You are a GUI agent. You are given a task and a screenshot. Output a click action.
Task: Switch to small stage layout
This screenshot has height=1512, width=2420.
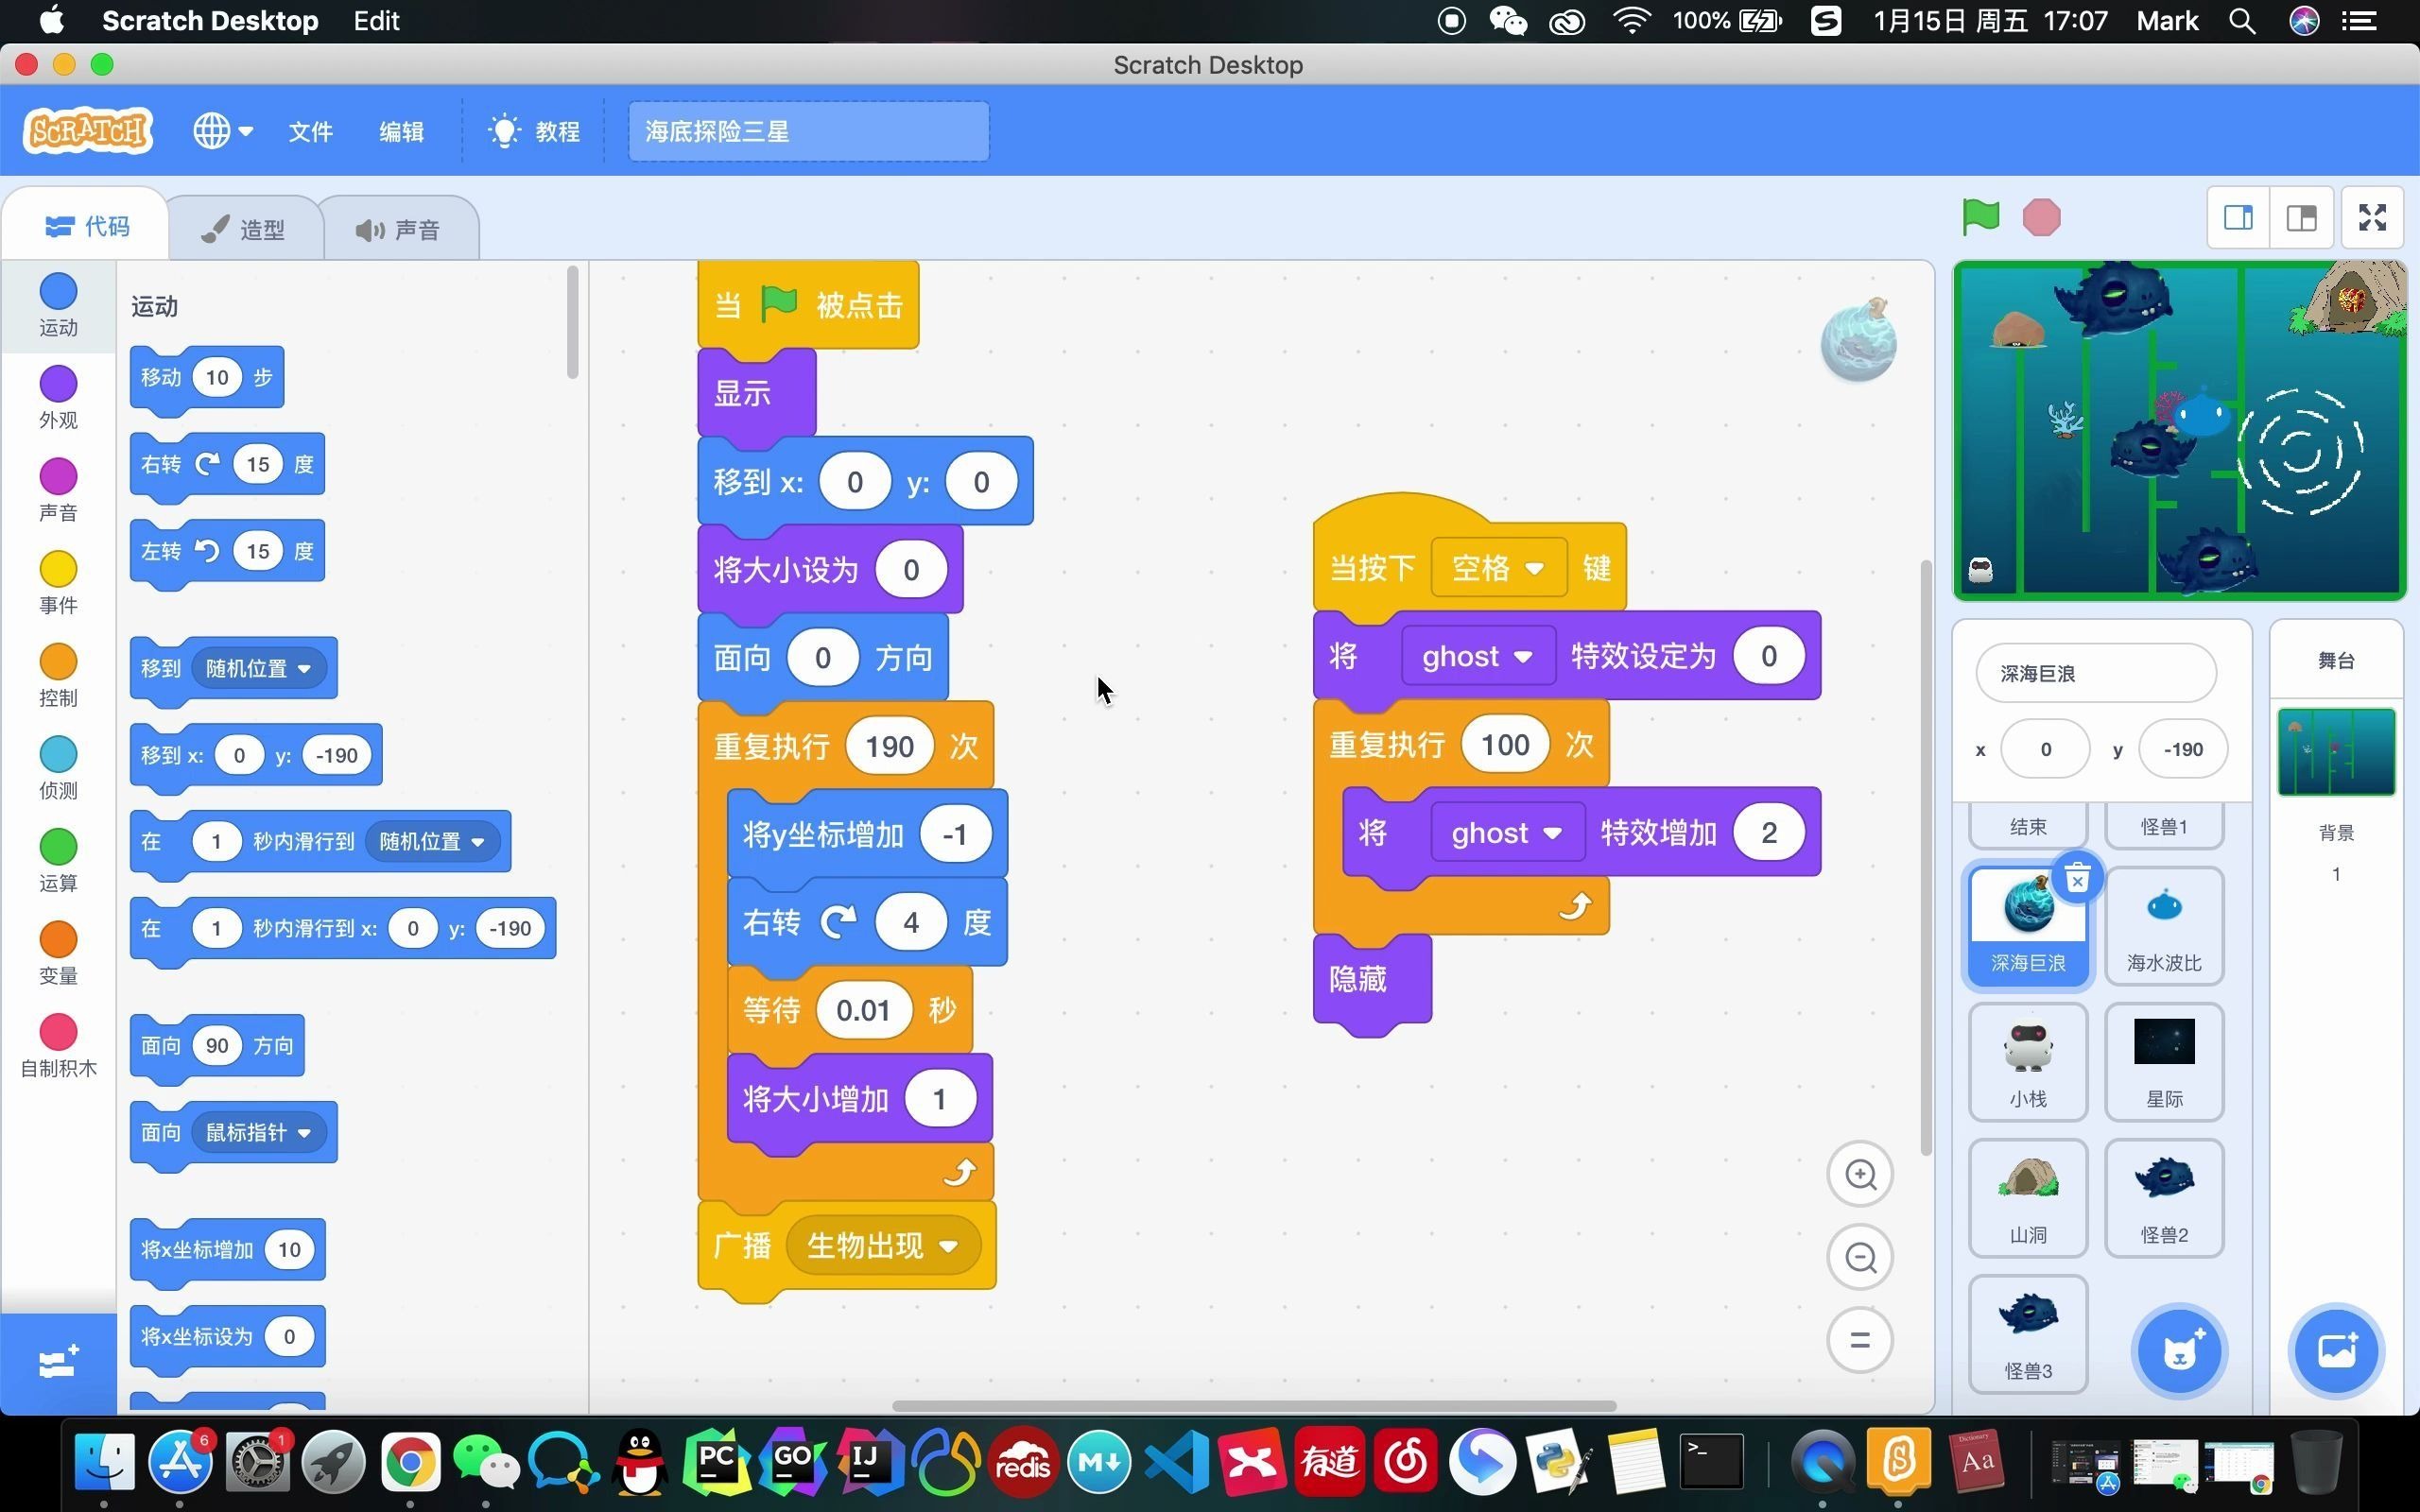click(x=2238, y=217)
